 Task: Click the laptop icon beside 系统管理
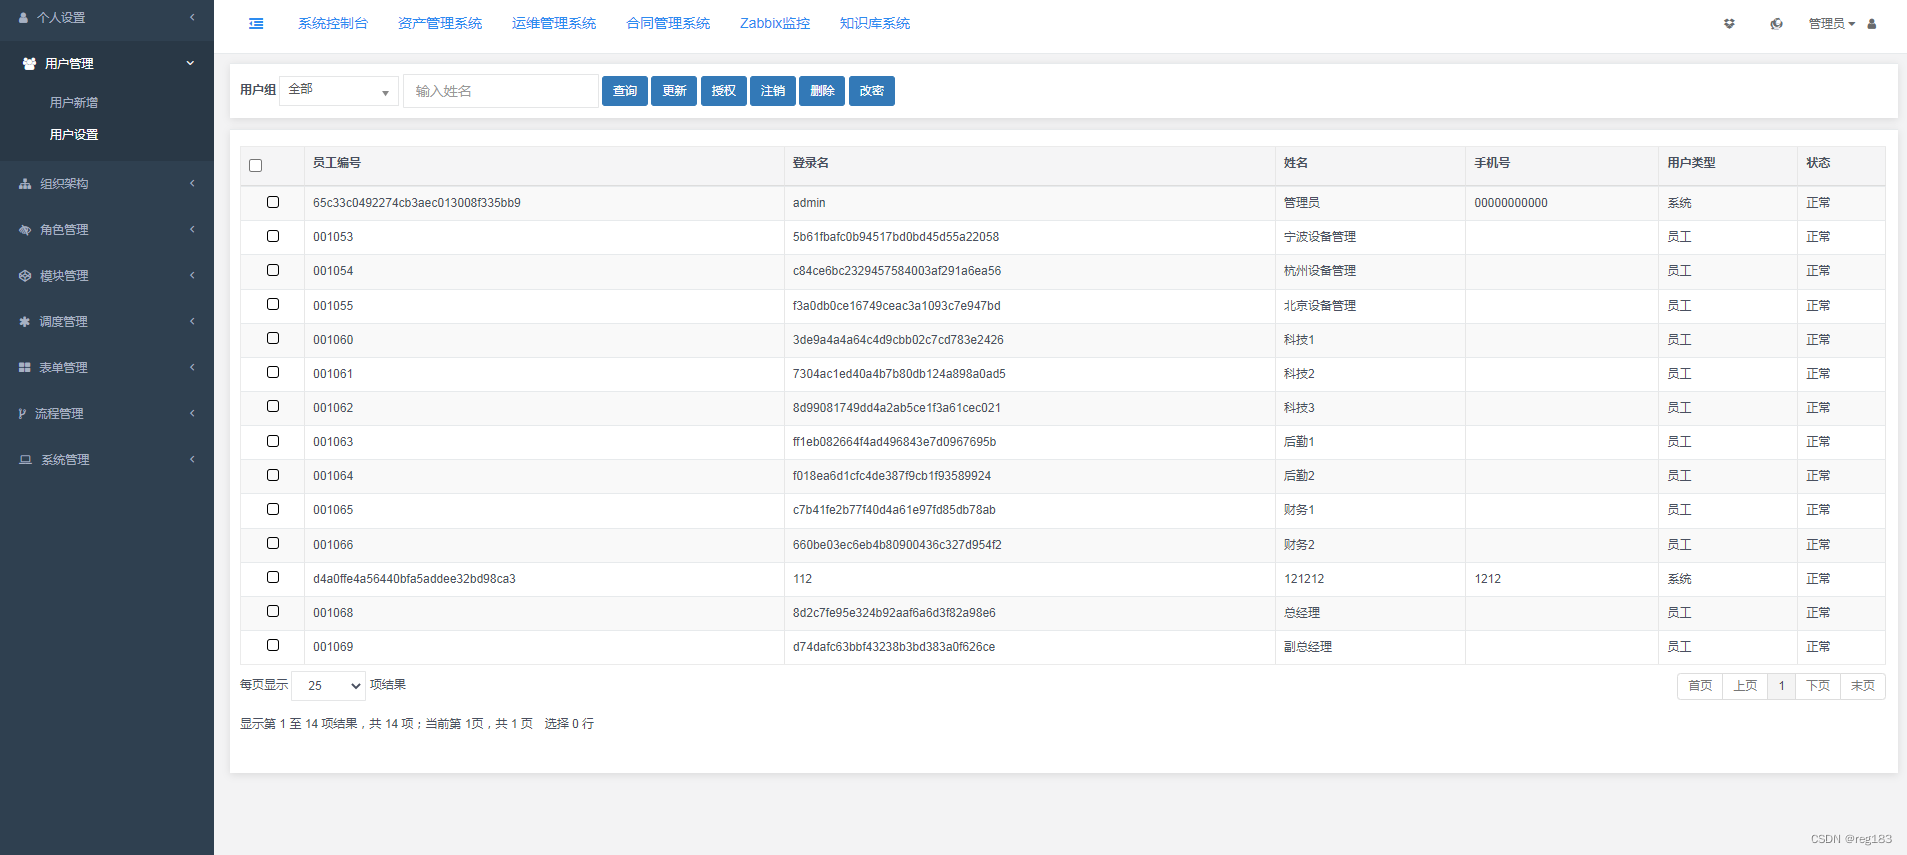click(x=25, y=459)
